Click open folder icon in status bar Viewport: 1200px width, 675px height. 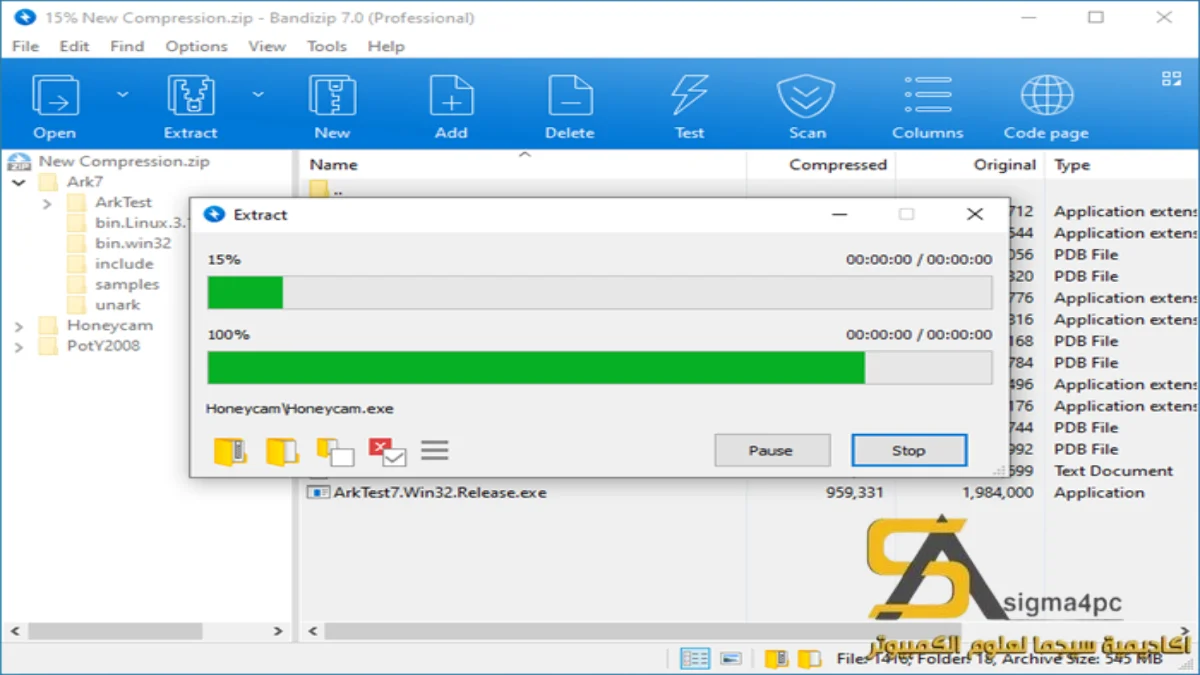[x=809, y=658]
